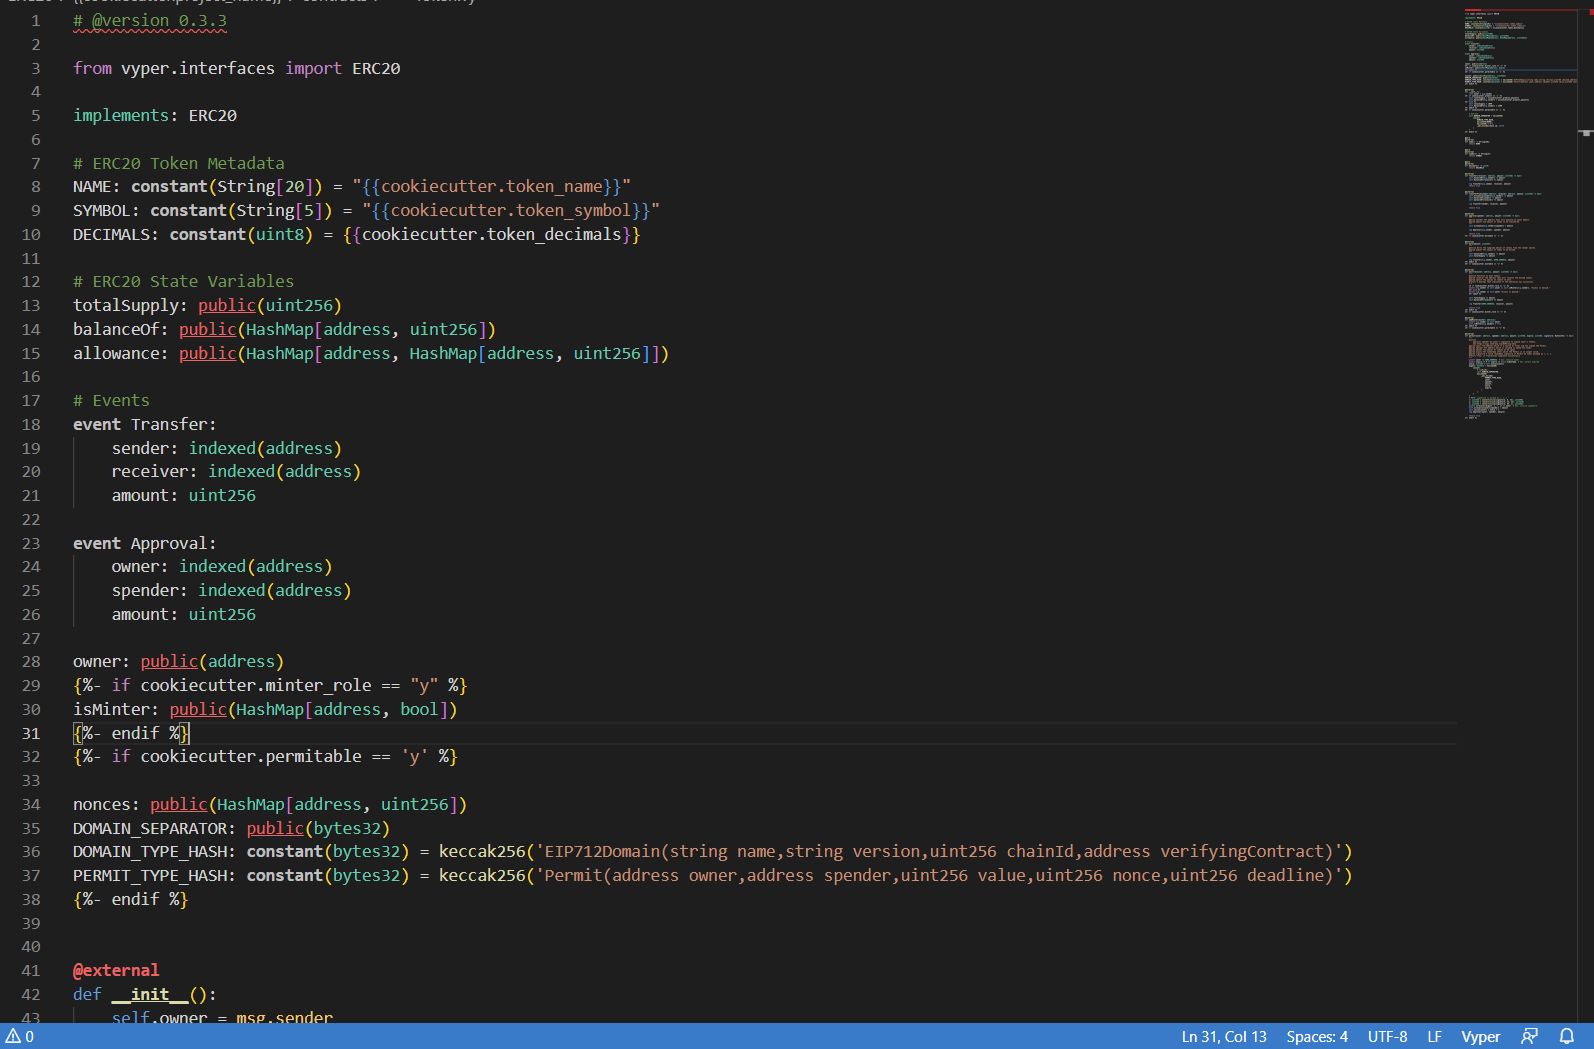Click 'cookiecutter.token_decimals' on line 10

(492, 234)
